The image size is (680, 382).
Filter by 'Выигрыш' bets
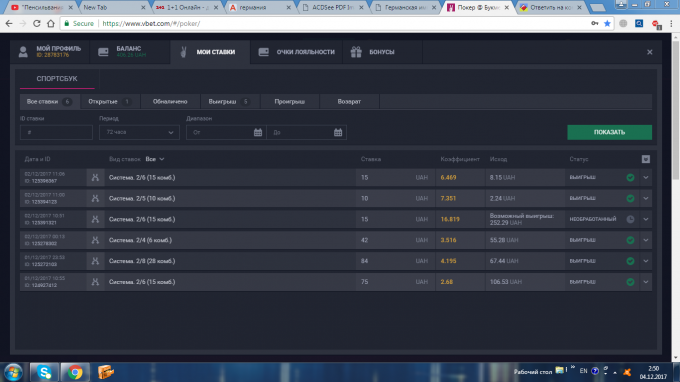tap(230, 101)
